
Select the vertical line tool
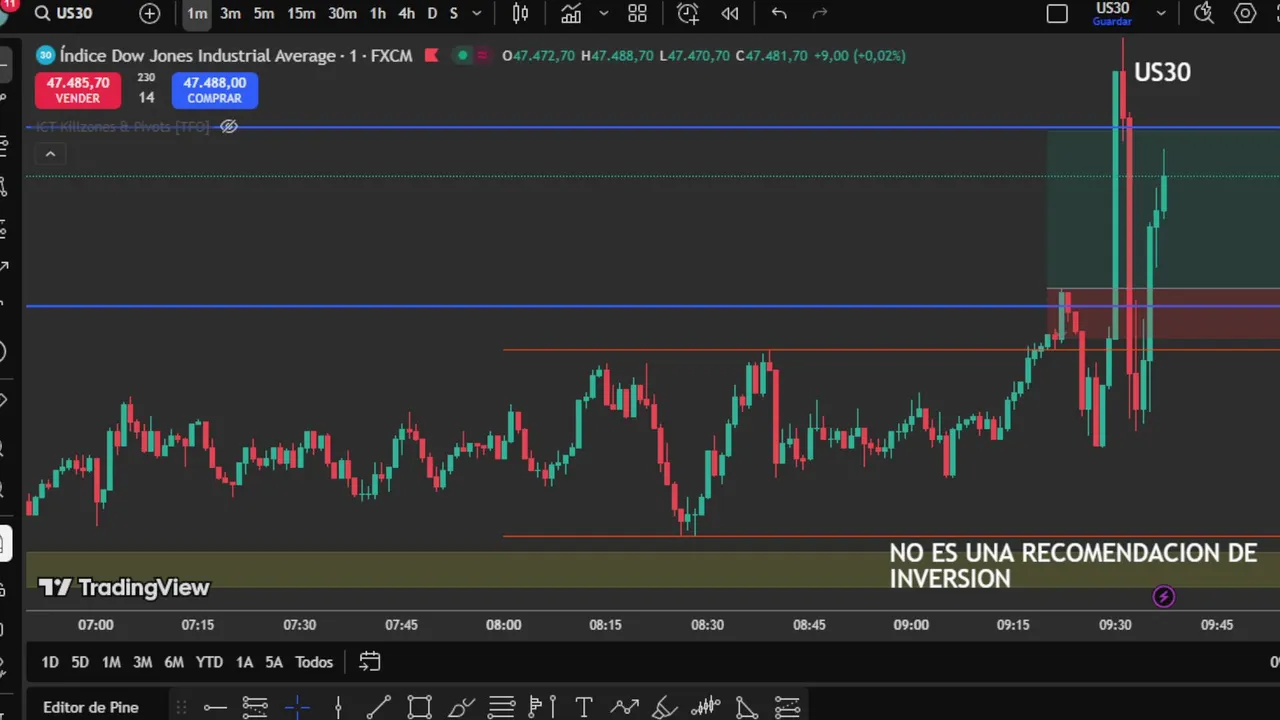point(338,707)
